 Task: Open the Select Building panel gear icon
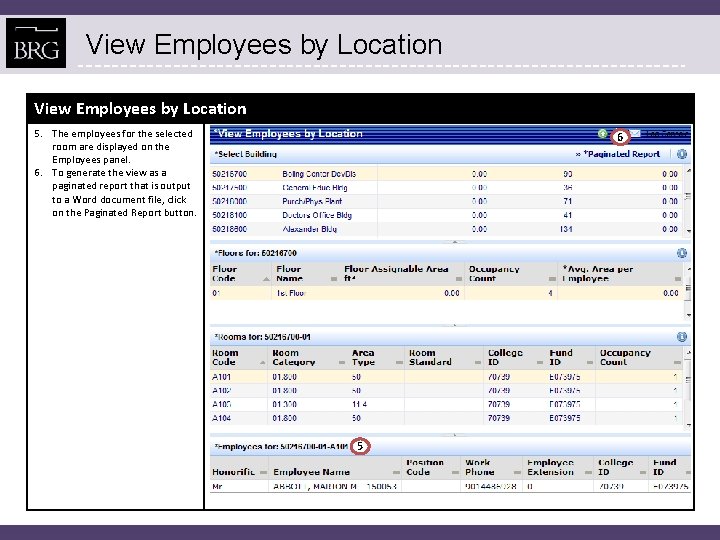(x=682, y=154)
